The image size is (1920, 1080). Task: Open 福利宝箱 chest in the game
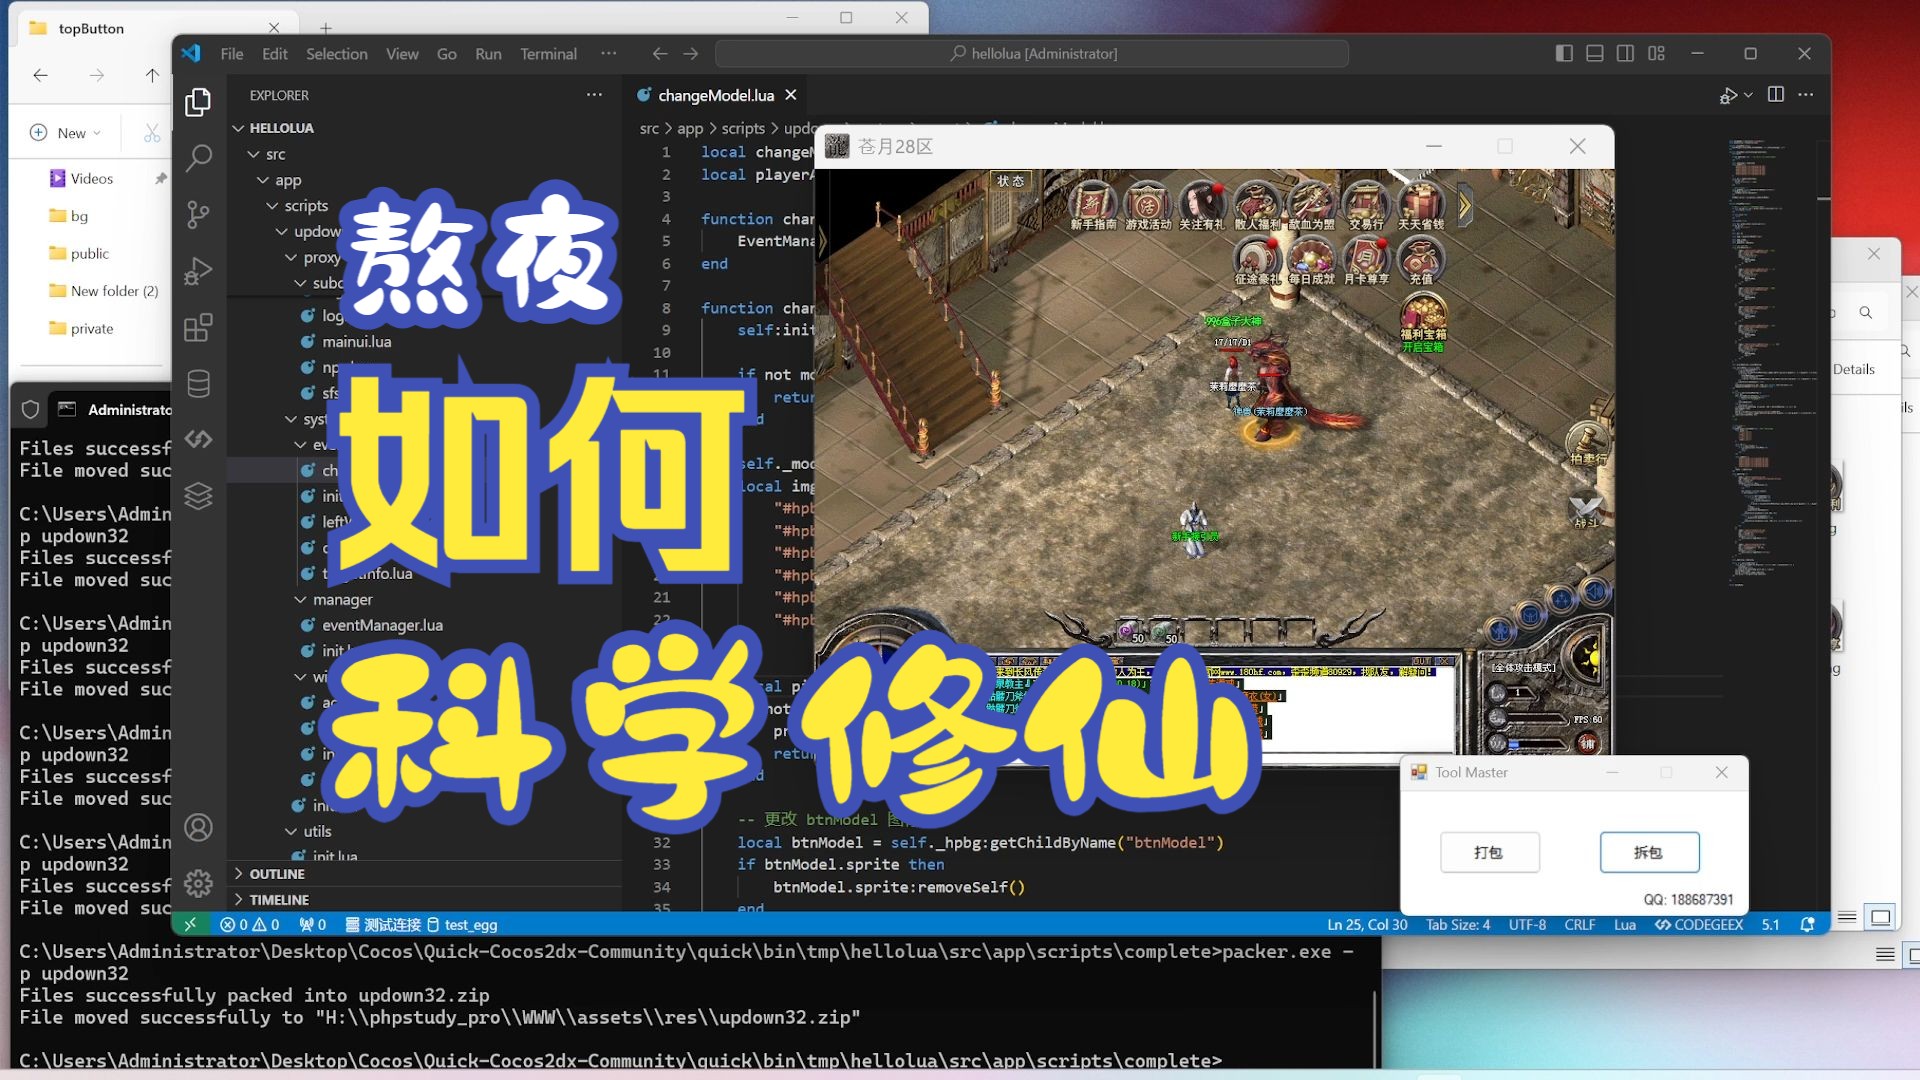click(x=1422, y=322)
